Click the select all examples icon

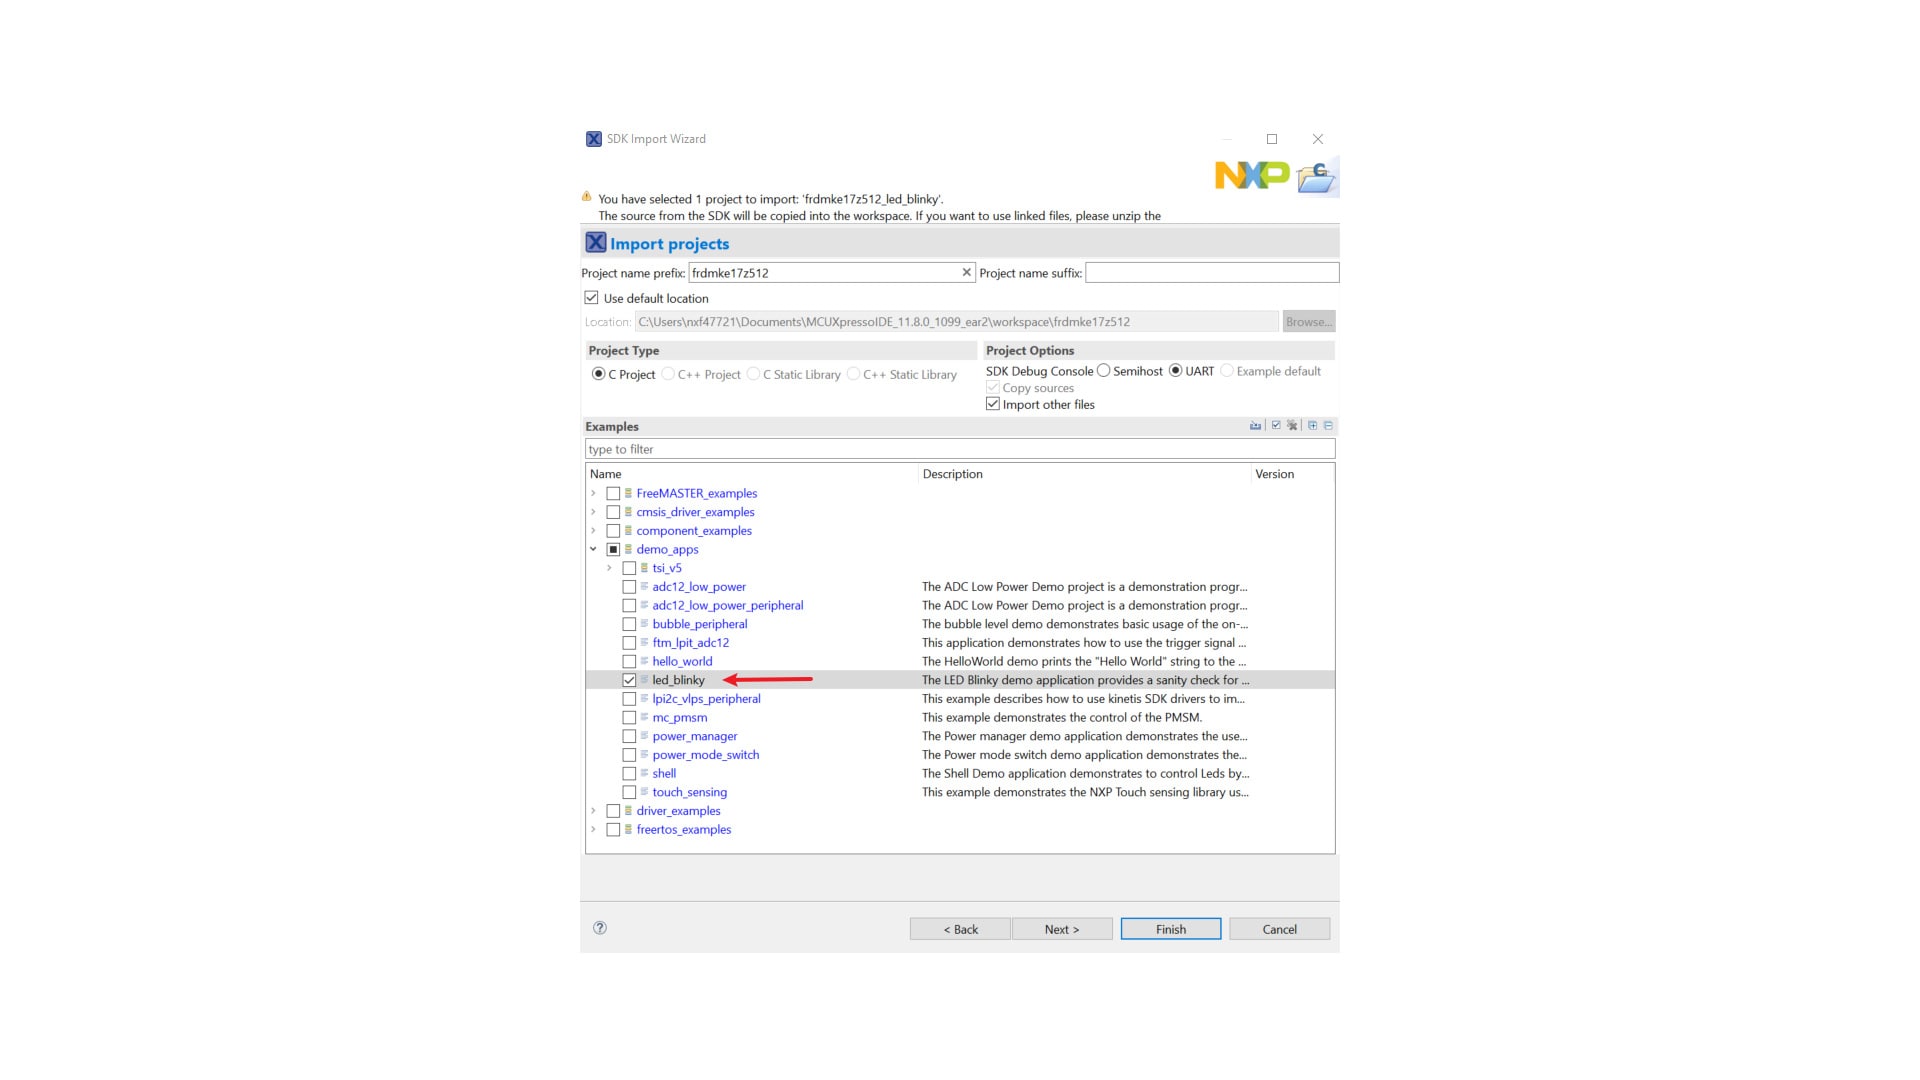(x=1276, y=426)
